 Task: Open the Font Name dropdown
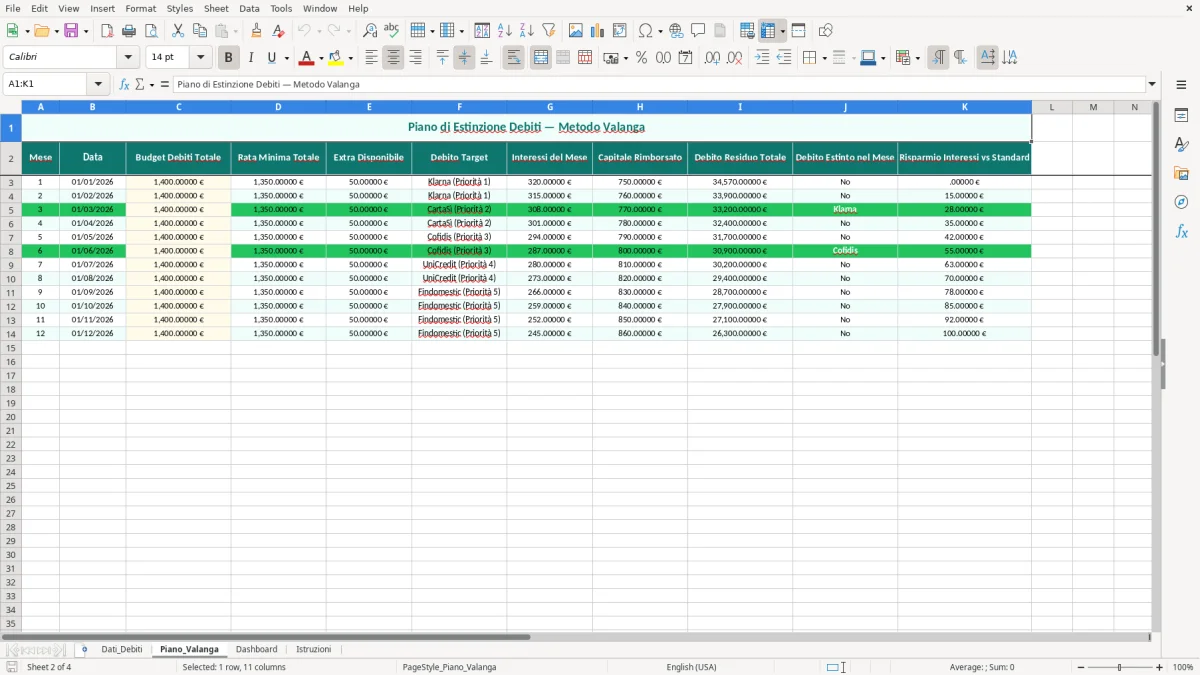[x=128, y=58]
